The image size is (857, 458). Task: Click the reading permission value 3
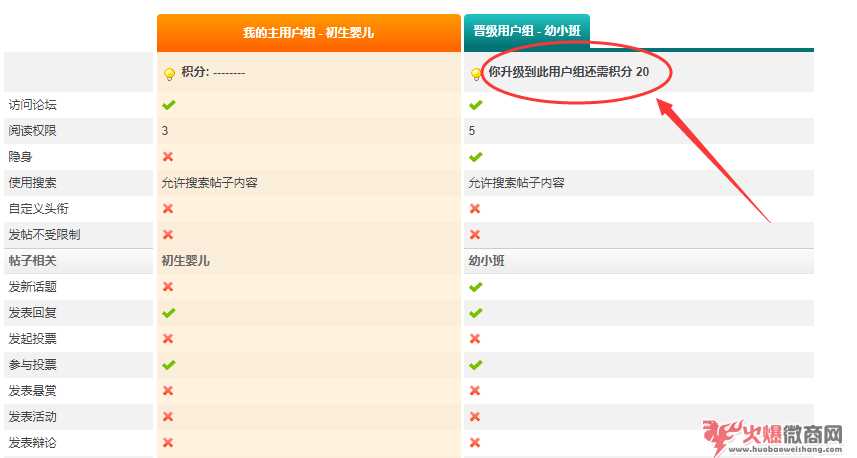[165, 131]
